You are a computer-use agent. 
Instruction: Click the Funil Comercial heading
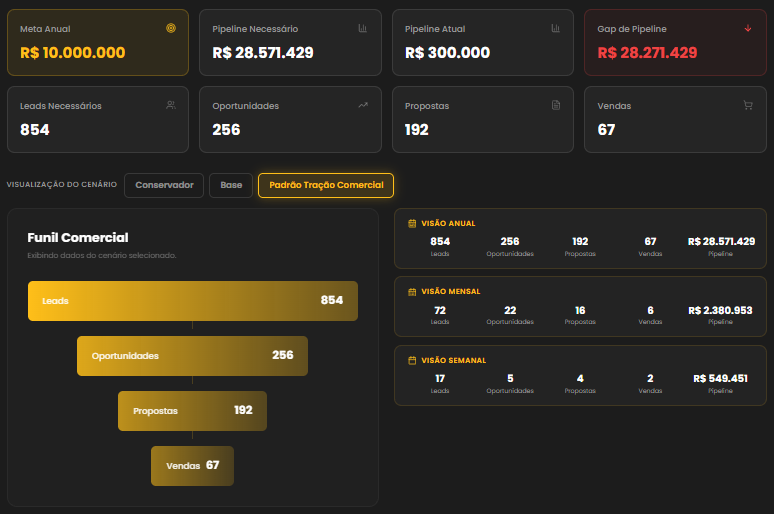77,237
